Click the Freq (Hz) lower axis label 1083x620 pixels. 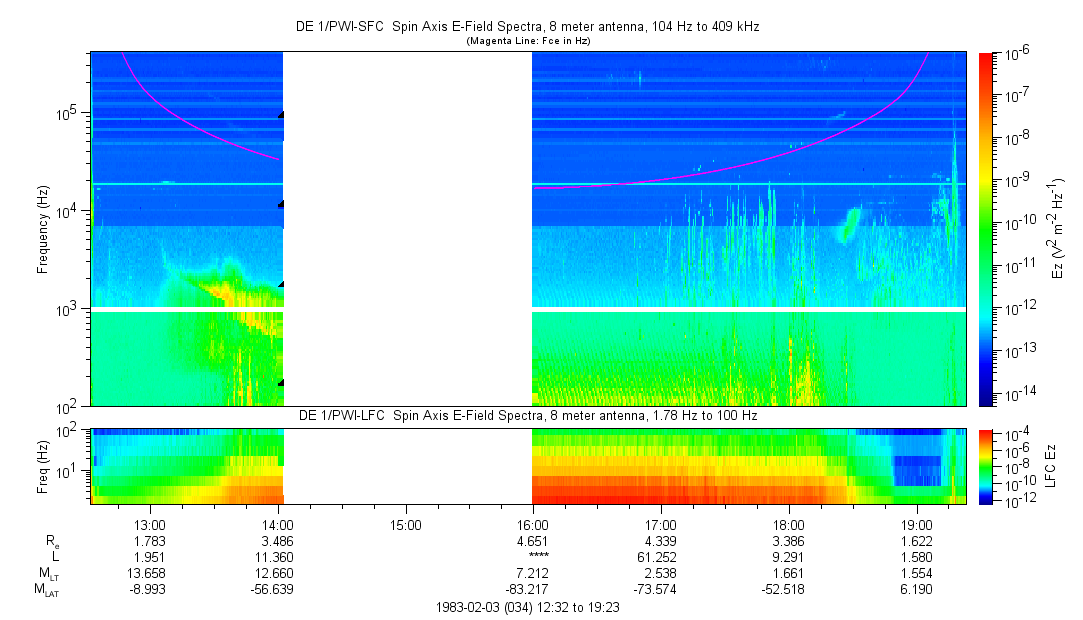[43, 465]
